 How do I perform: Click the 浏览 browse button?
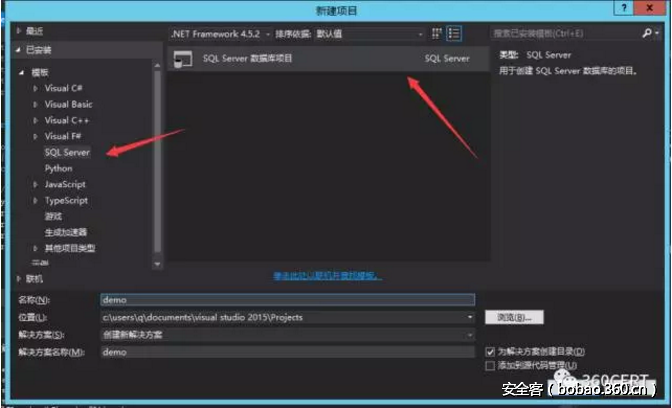coord(514,317)
